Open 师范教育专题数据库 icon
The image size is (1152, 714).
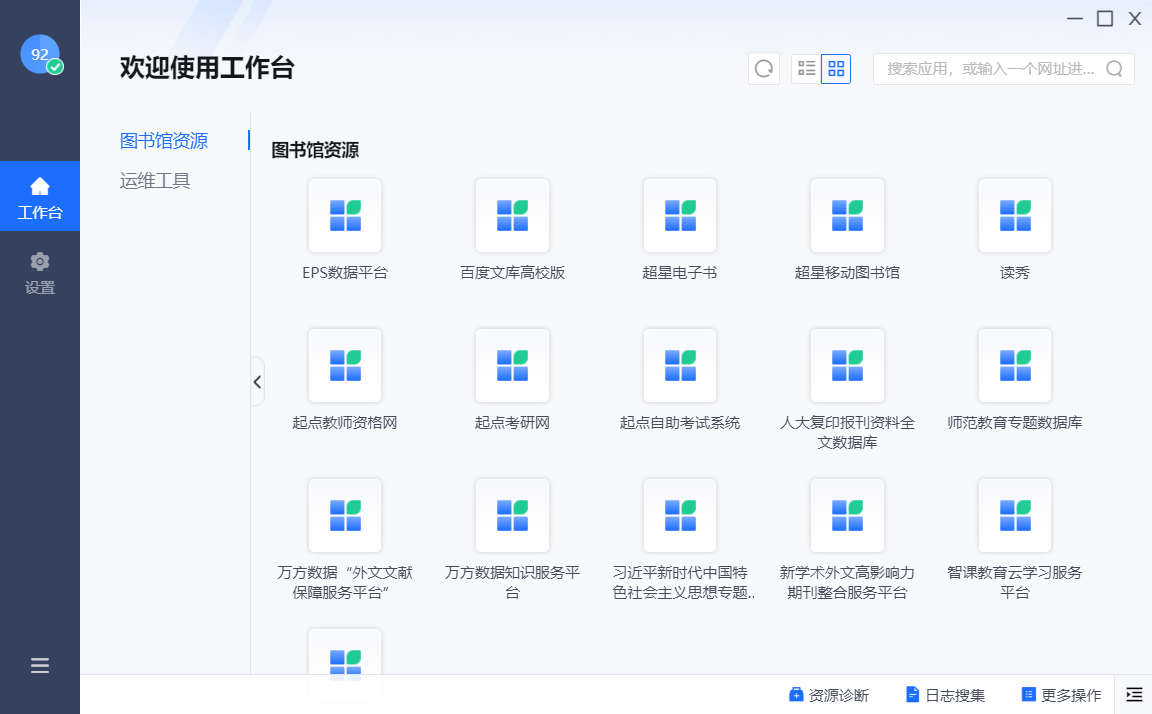pyautogui.click(x=1015, y=365)
